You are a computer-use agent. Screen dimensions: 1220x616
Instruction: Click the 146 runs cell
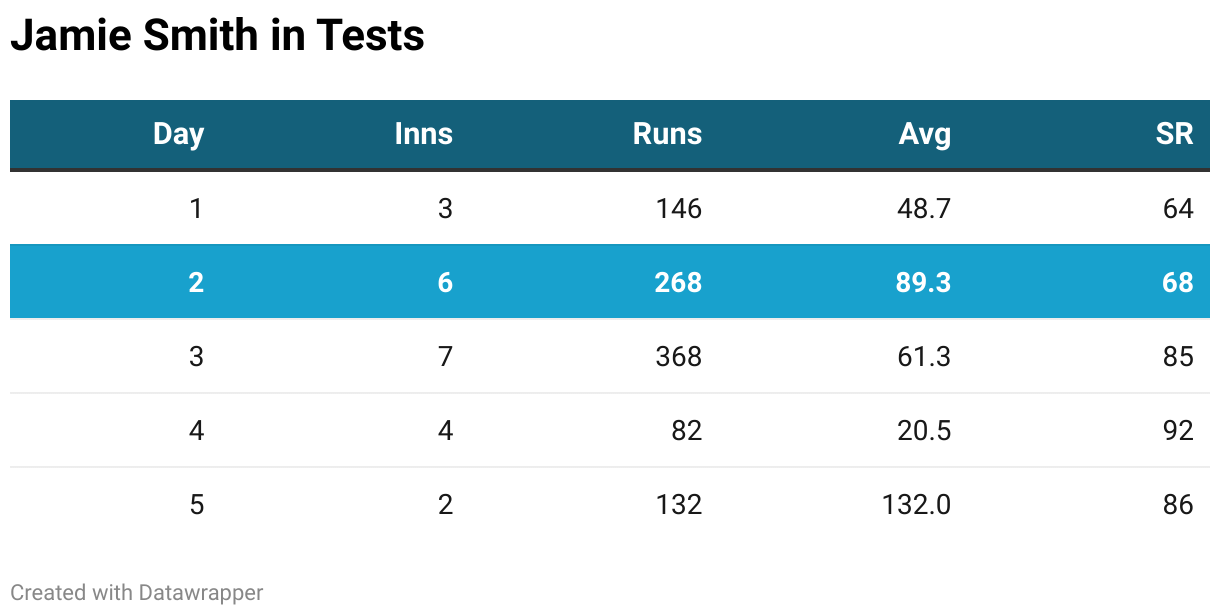pyautogui.click(x=678, y=208)
